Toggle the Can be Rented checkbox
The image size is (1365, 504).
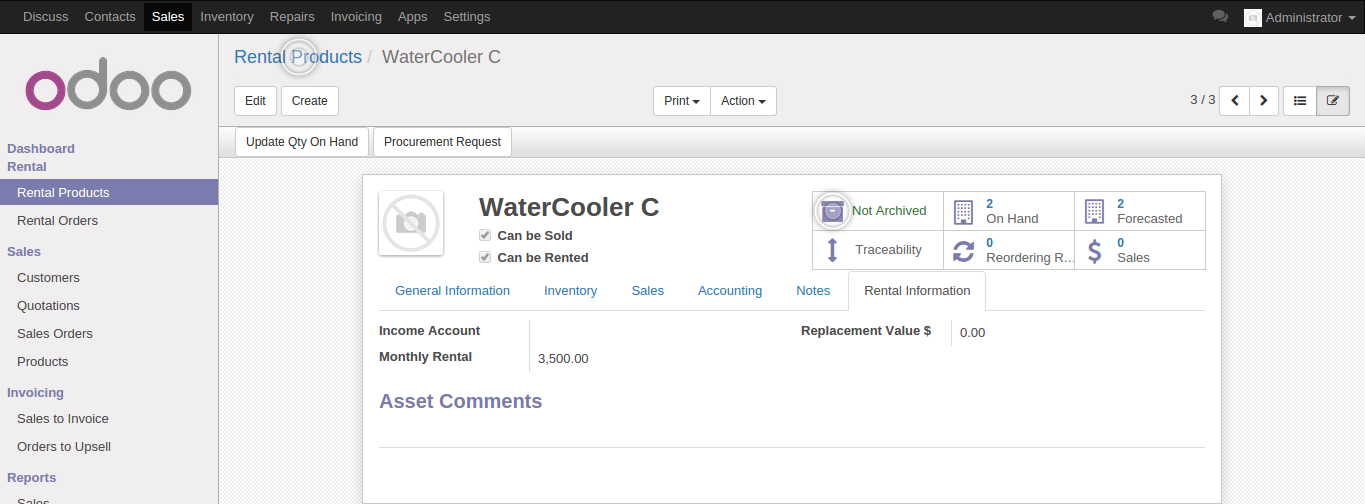(x=485, y=258)
